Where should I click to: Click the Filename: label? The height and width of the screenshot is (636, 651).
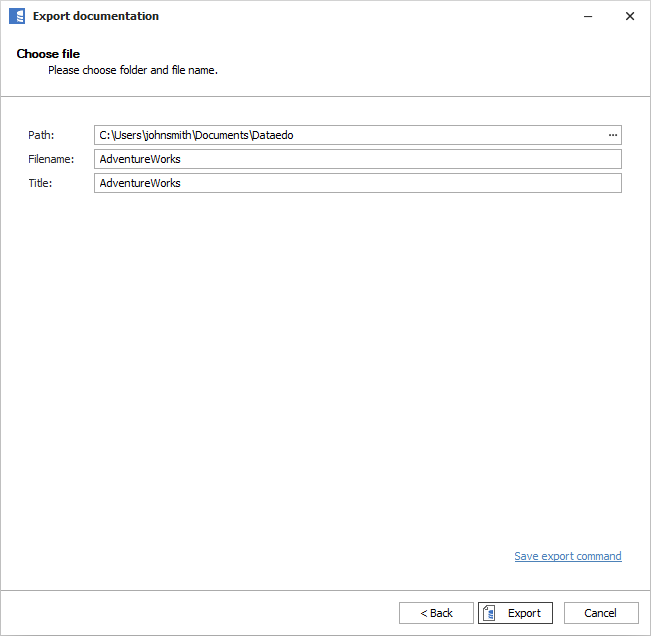51,159
